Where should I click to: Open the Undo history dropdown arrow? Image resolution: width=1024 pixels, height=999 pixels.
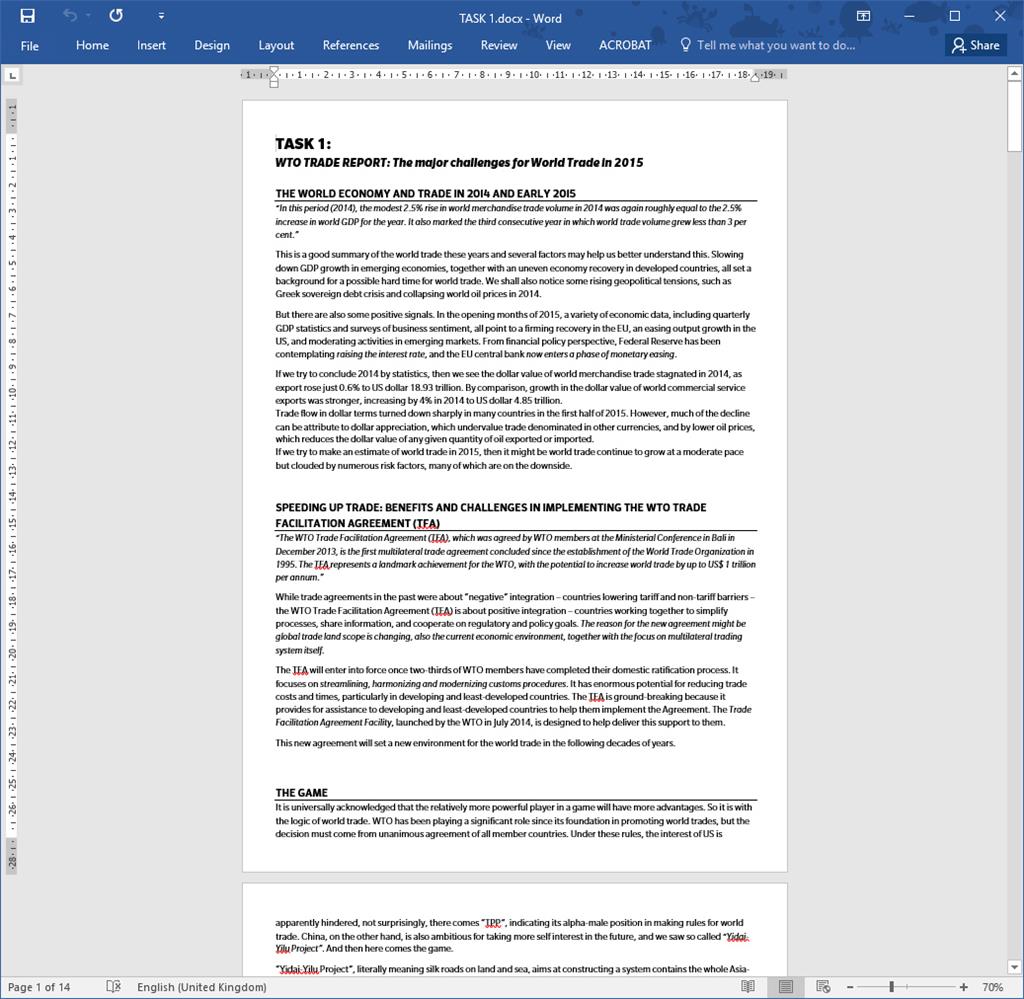[88, 16]
